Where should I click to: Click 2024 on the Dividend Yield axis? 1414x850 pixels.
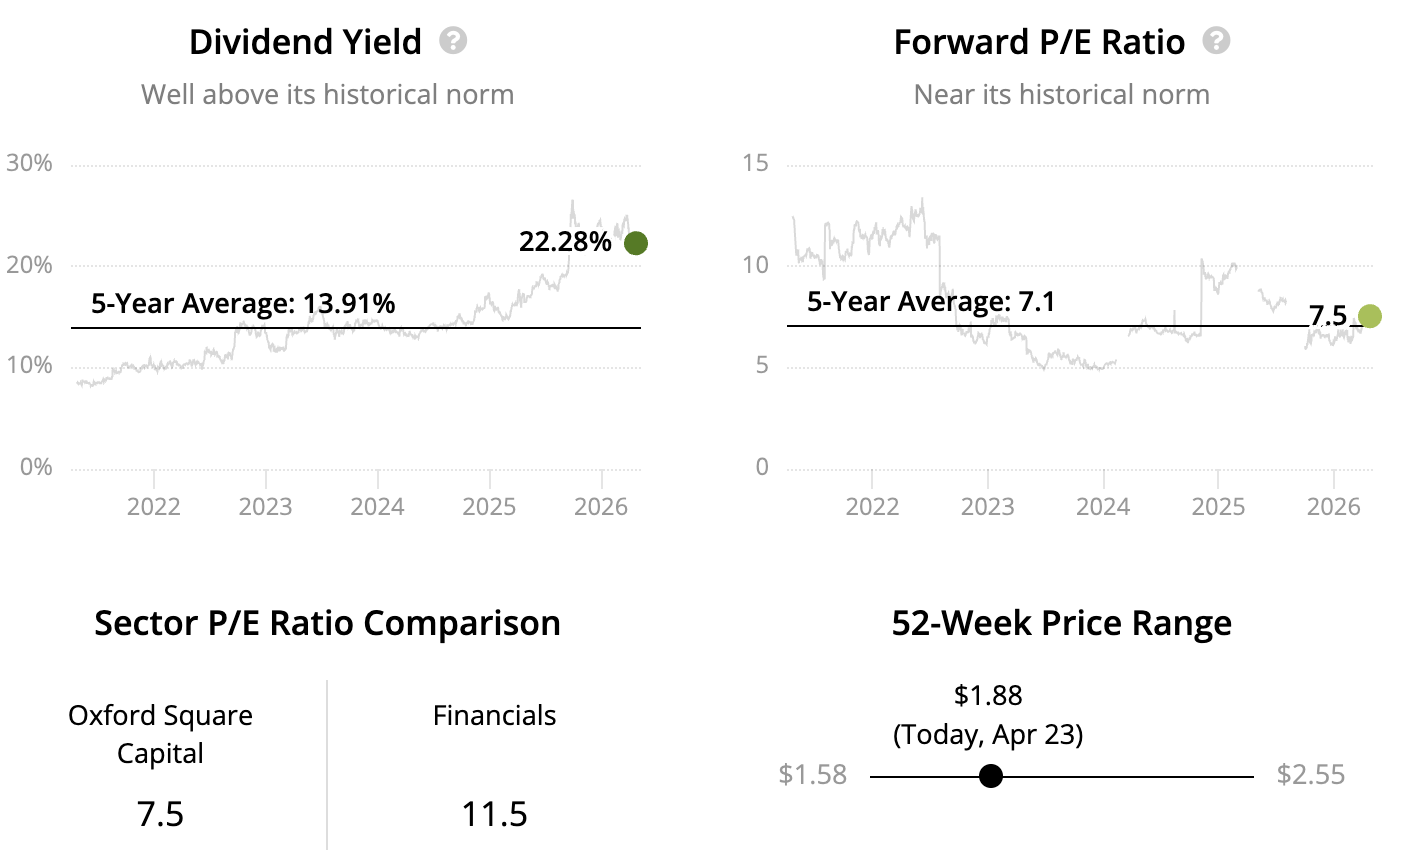point(377,506)
